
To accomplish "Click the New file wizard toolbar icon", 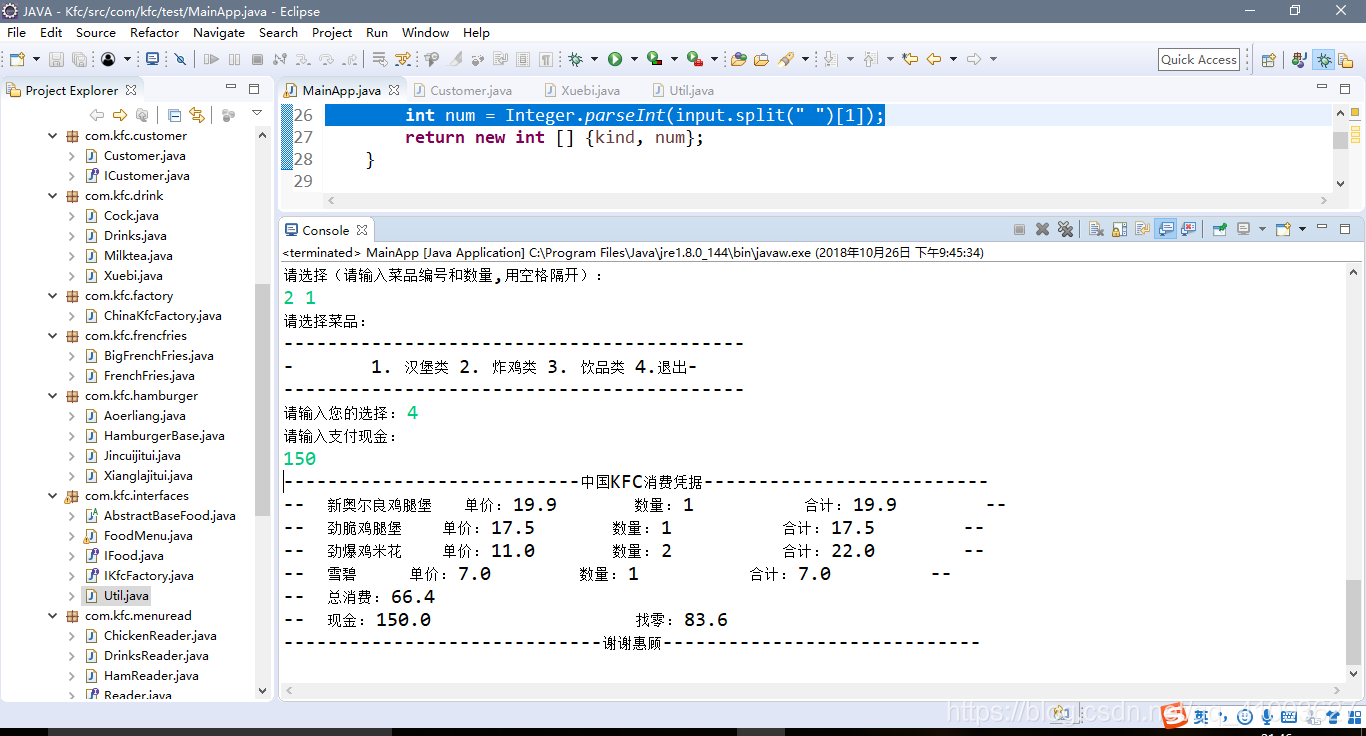I will [x=17, y=59].
